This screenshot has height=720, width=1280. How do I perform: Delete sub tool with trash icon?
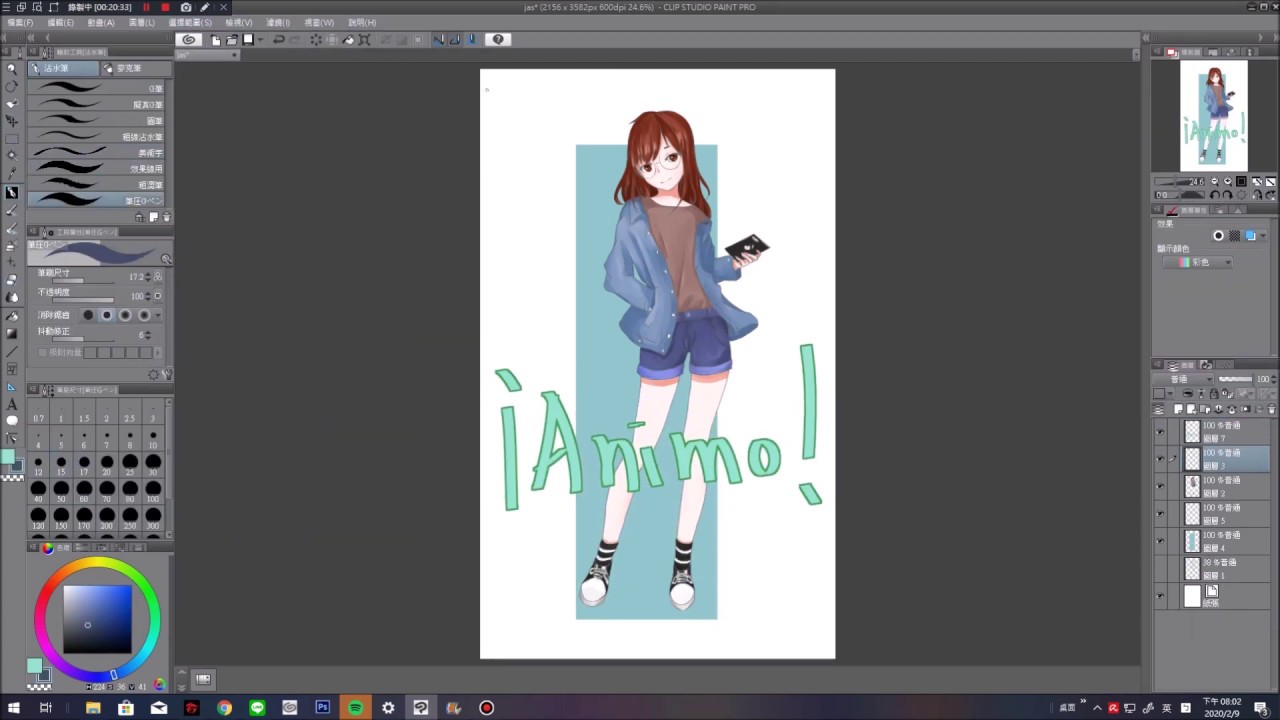coord(166,217)
